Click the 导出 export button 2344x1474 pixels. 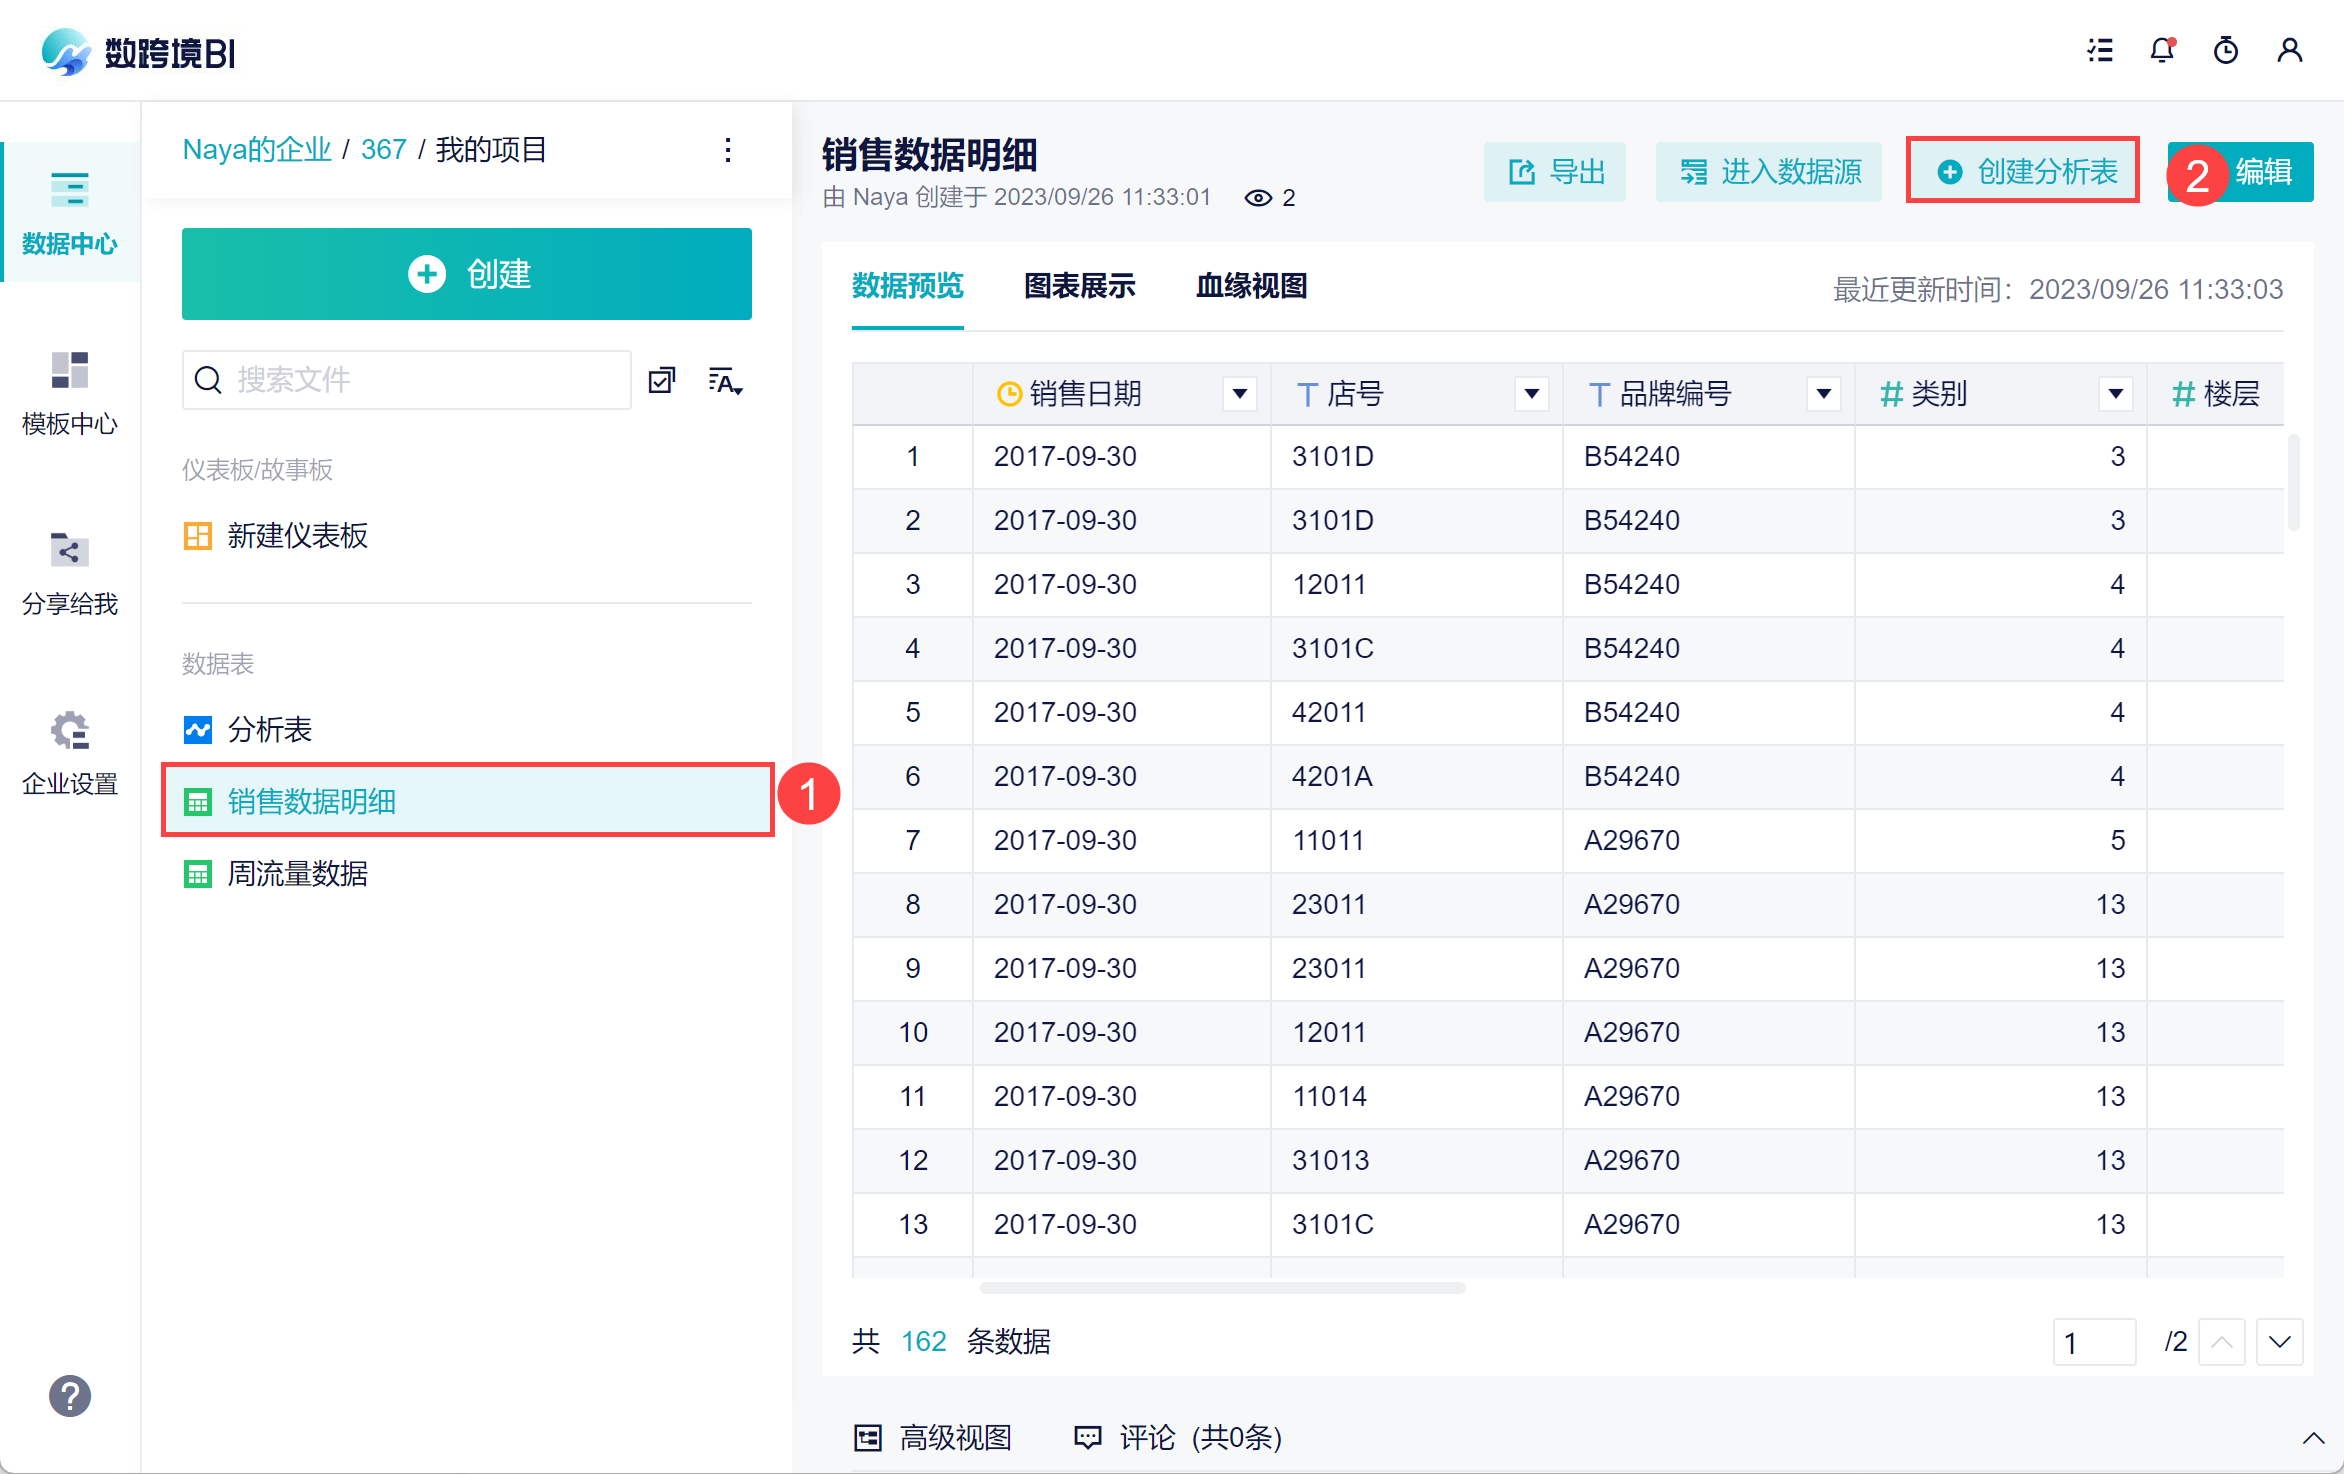tap(1555, 172)
